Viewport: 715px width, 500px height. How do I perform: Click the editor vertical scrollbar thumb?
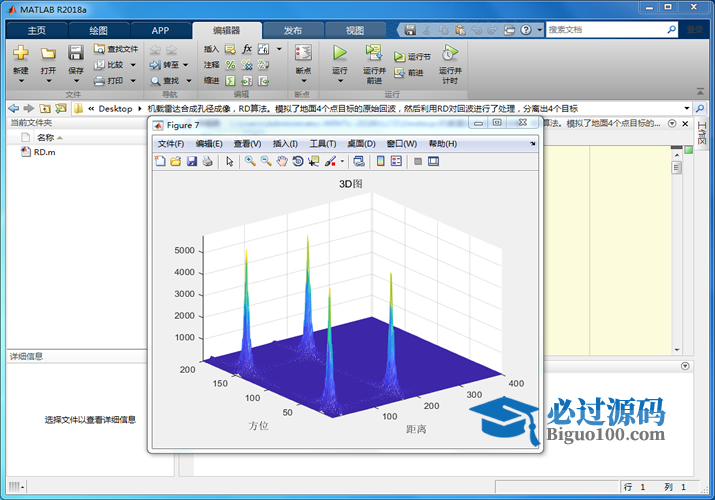(x=677, y=167)
